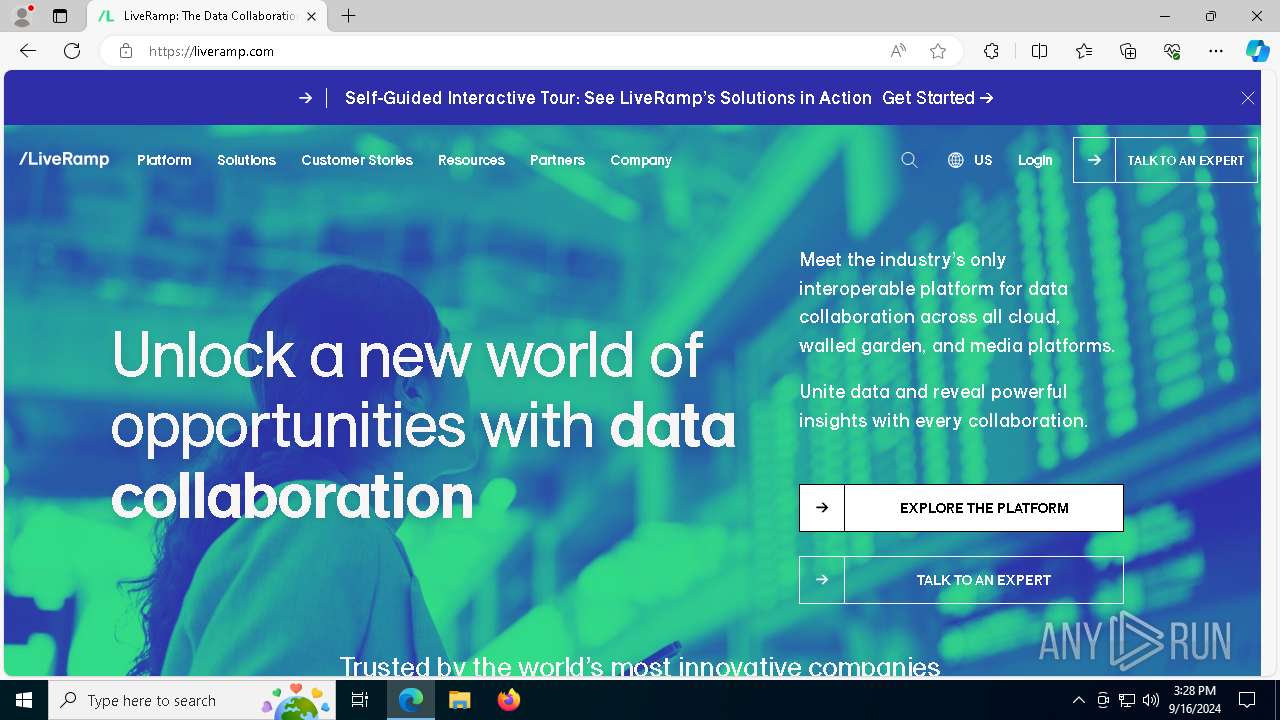
Task: Select the LiveRamp browser tab
Action: pyautogui.click(x=205, y=16)
